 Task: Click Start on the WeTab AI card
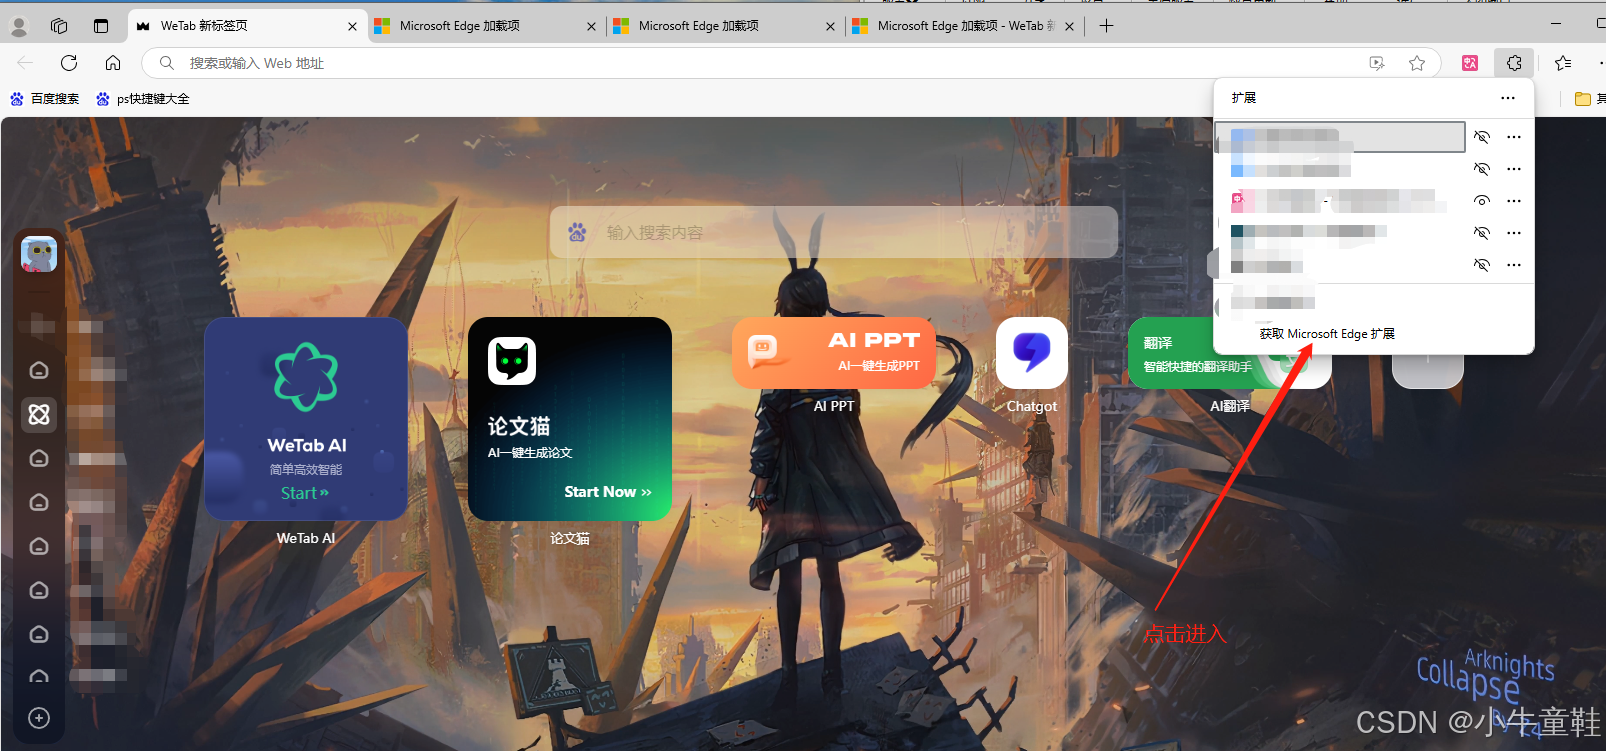click(x=304, y=493)
